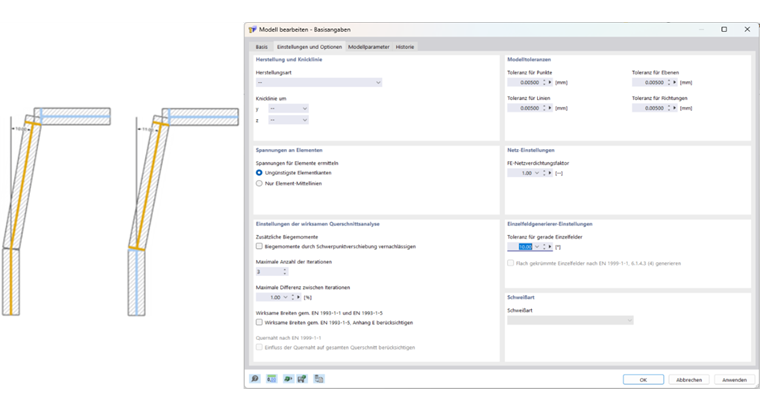Click the right cross-section sketch with blue lower segment
Viewport: 760px width, 411px height.
coord(183,212)
